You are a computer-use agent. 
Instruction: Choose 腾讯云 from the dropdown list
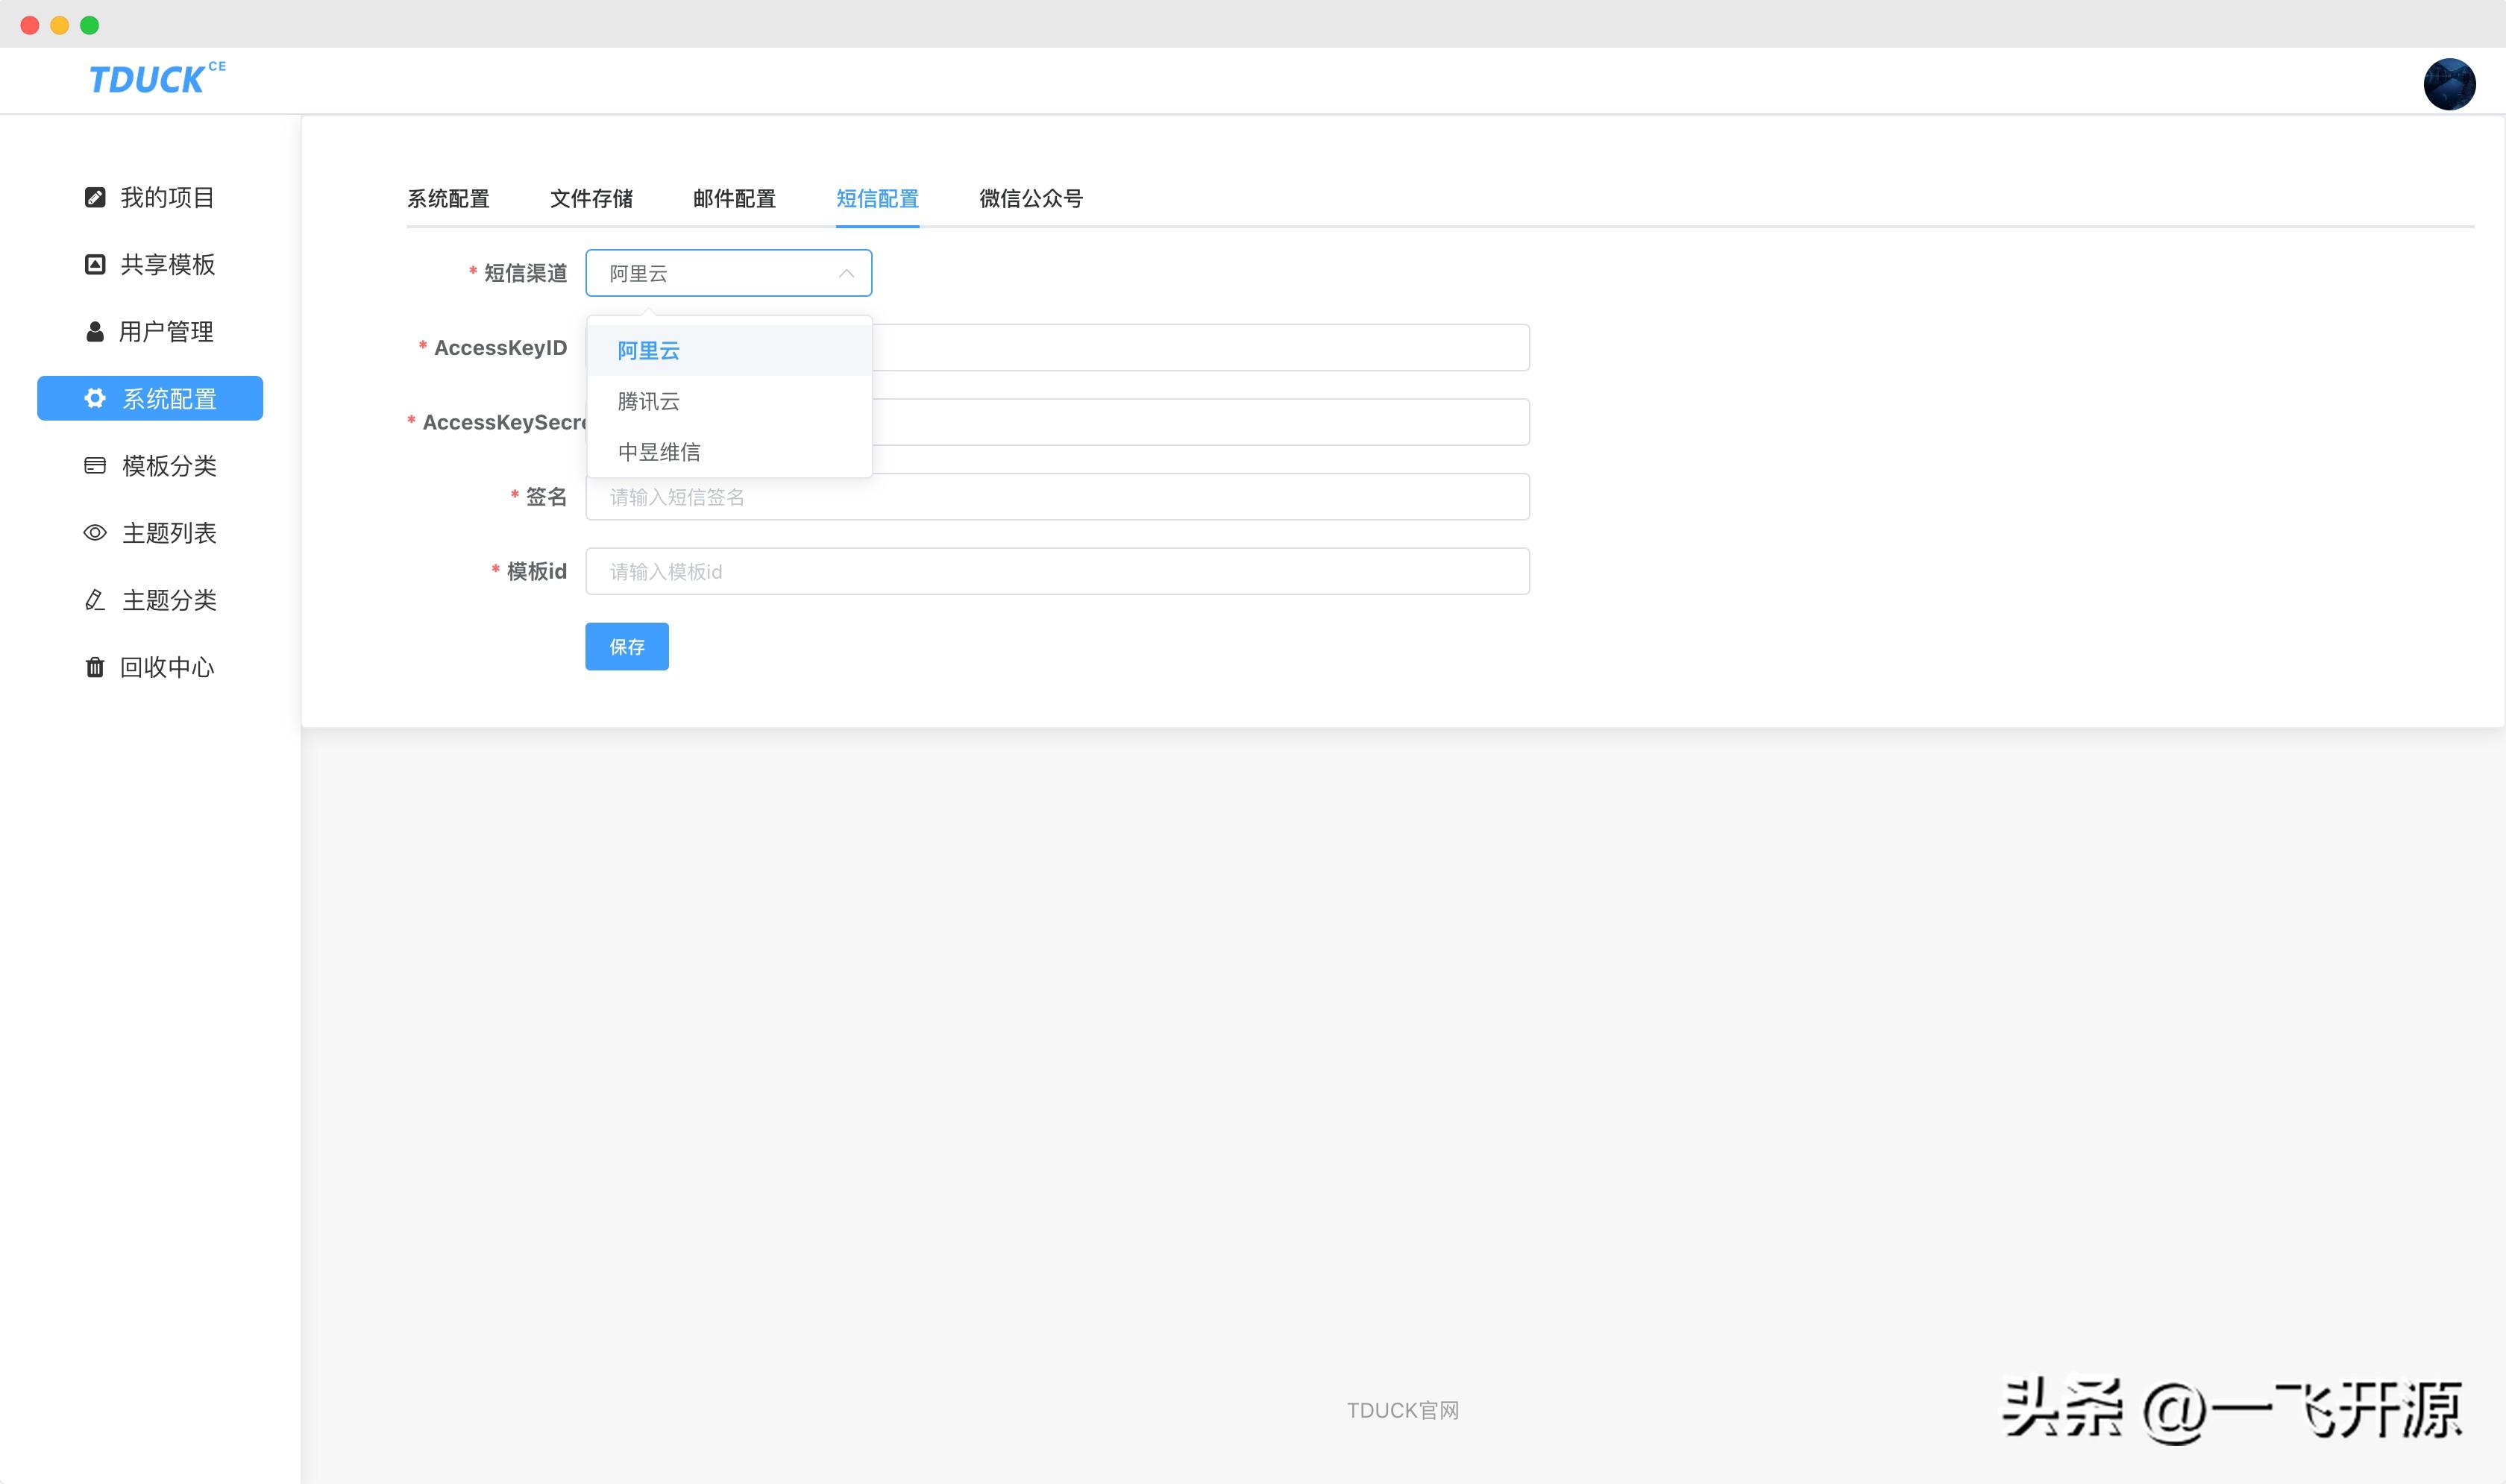coord(729,401)
